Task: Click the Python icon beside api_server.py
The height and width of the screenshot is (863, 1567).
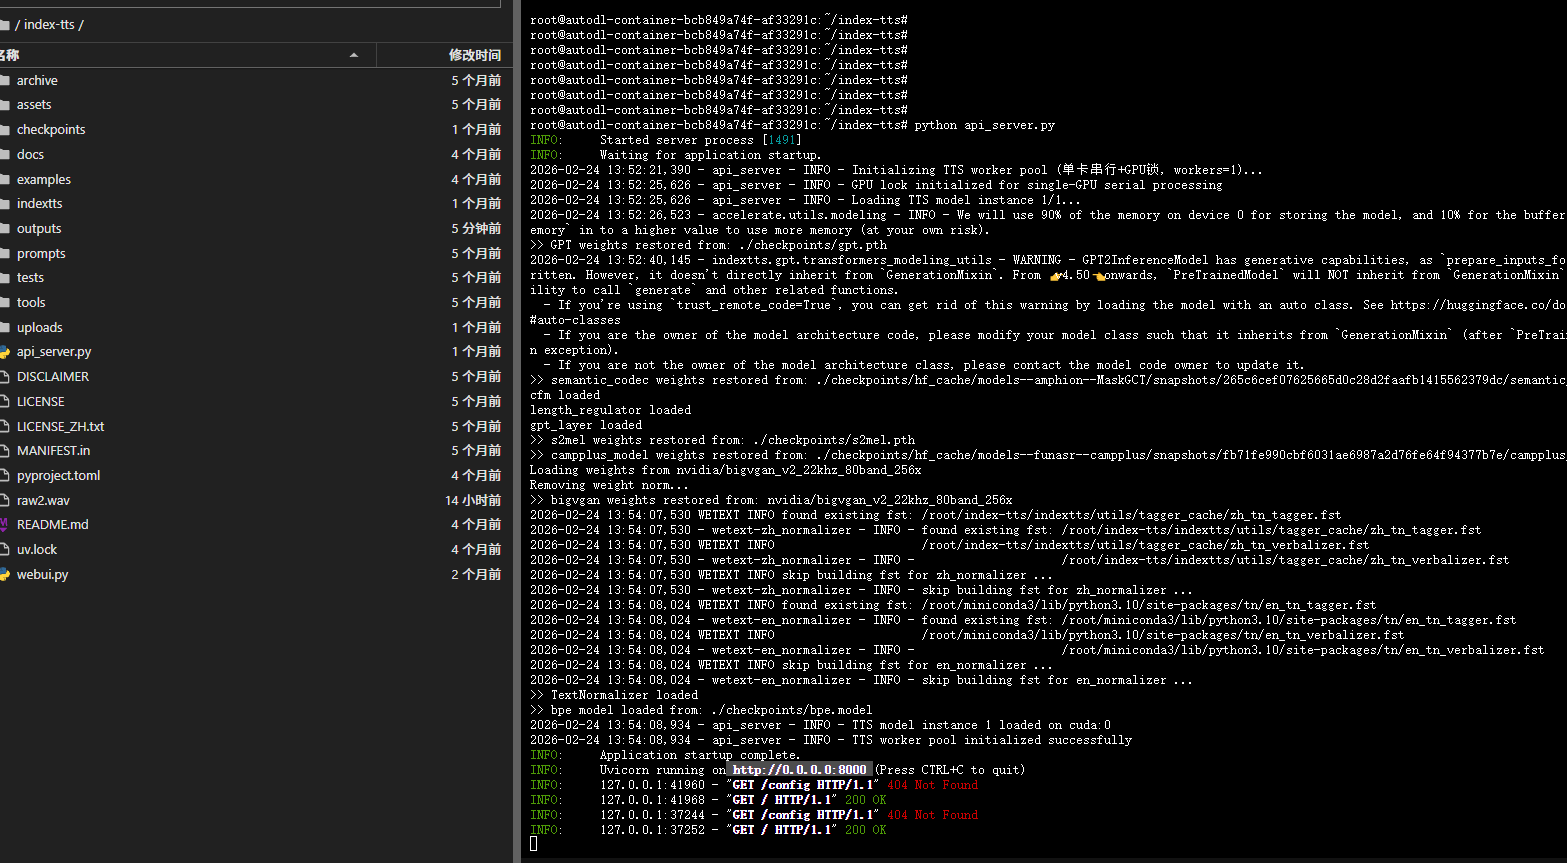Action: click(x=4, y=352)
